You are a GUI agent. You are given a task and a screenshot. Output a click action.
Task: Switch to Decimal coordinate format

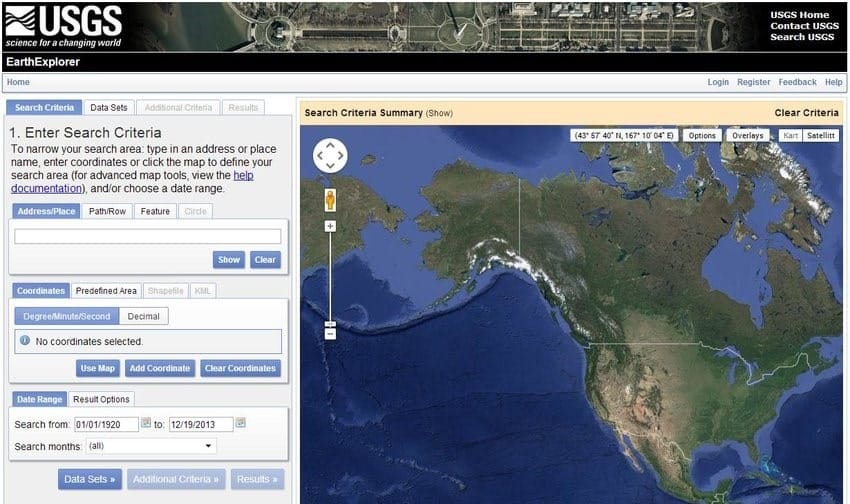tap(143, 316)
